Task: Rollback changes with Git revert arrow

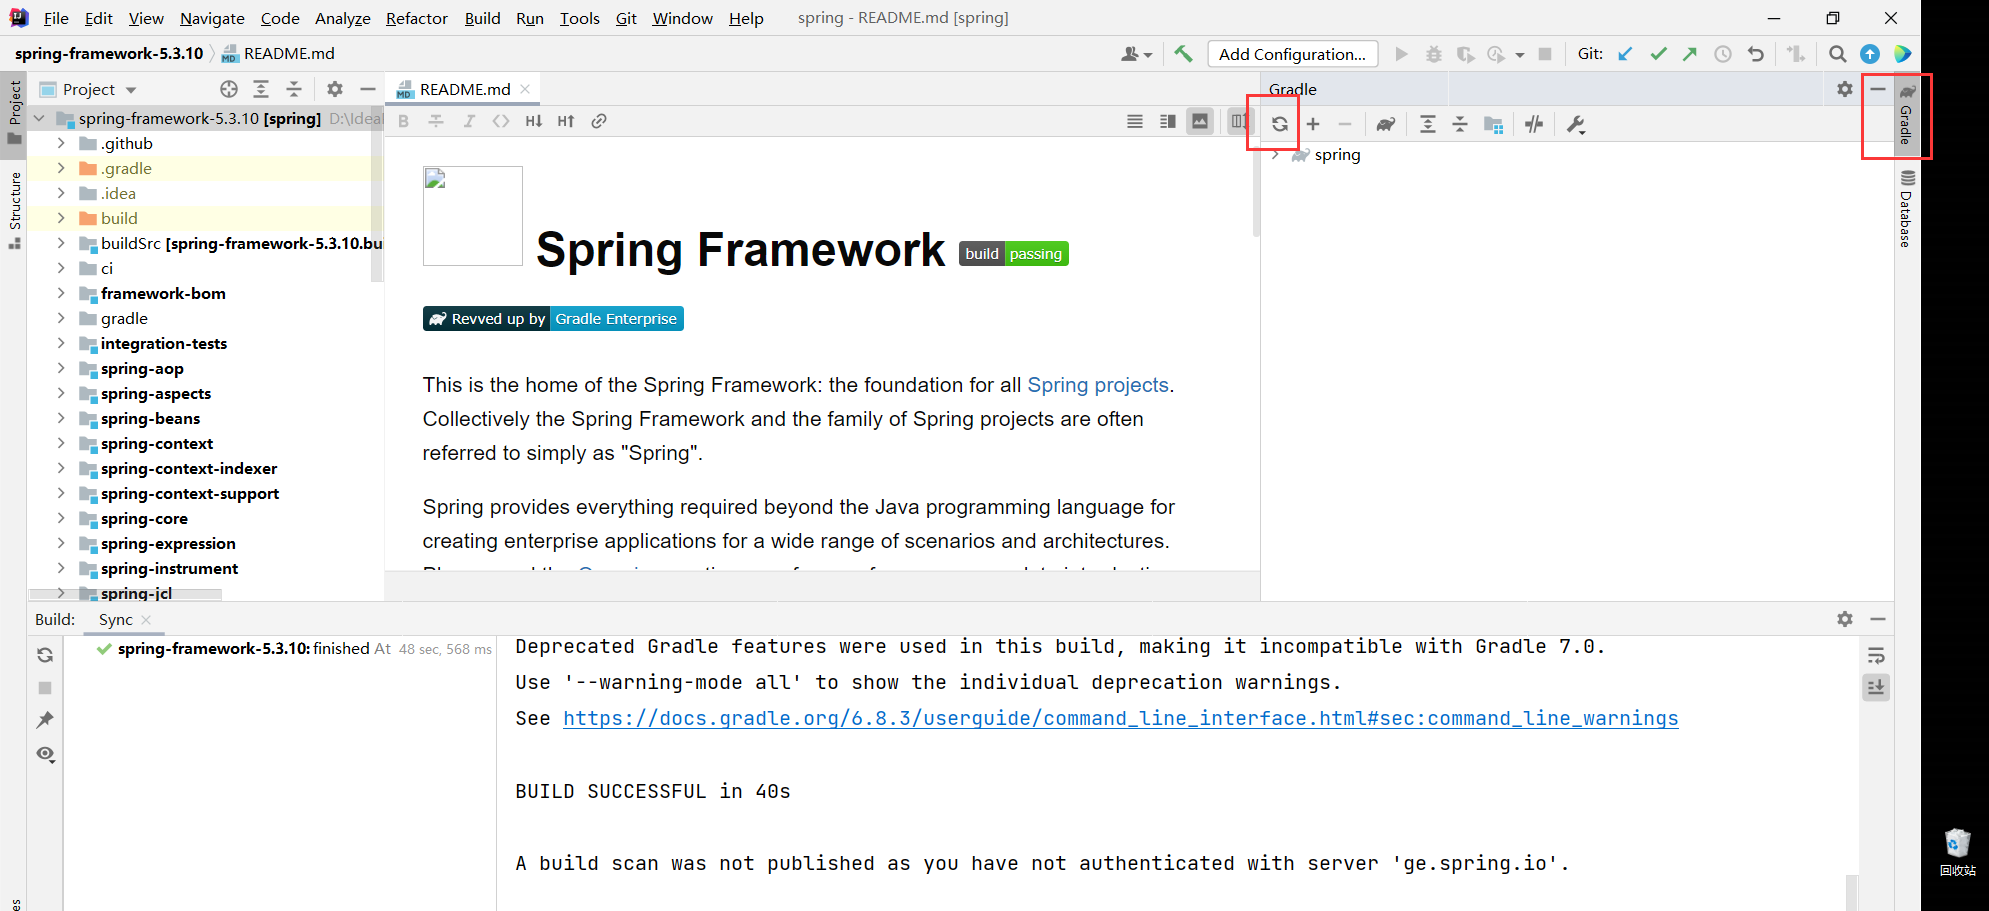Action: pyautogui.click(x=1756, y=54)
